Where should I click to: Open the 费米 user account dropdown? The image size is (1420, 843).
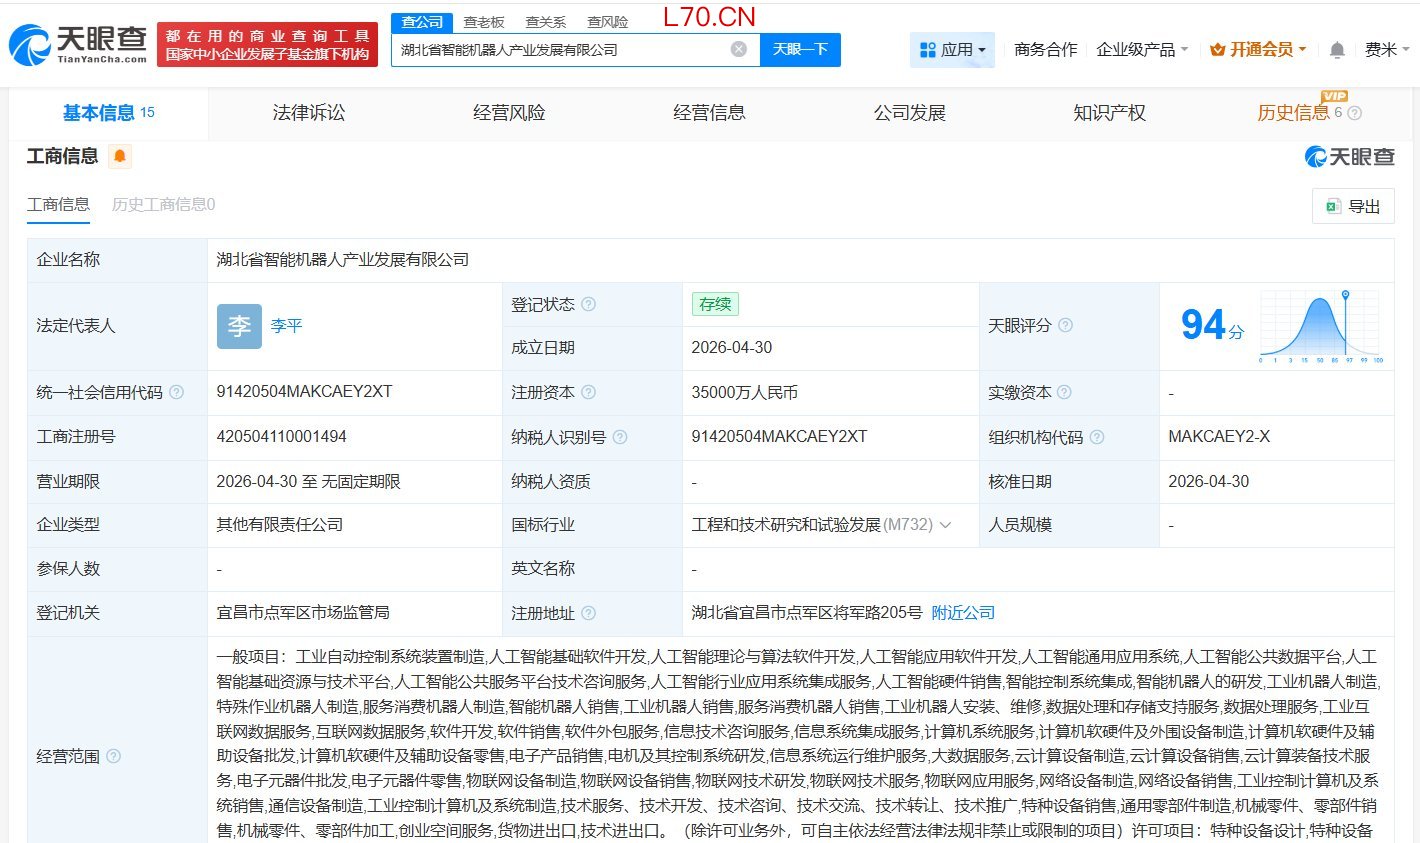pyautogui.click(x=1387, y=49)
